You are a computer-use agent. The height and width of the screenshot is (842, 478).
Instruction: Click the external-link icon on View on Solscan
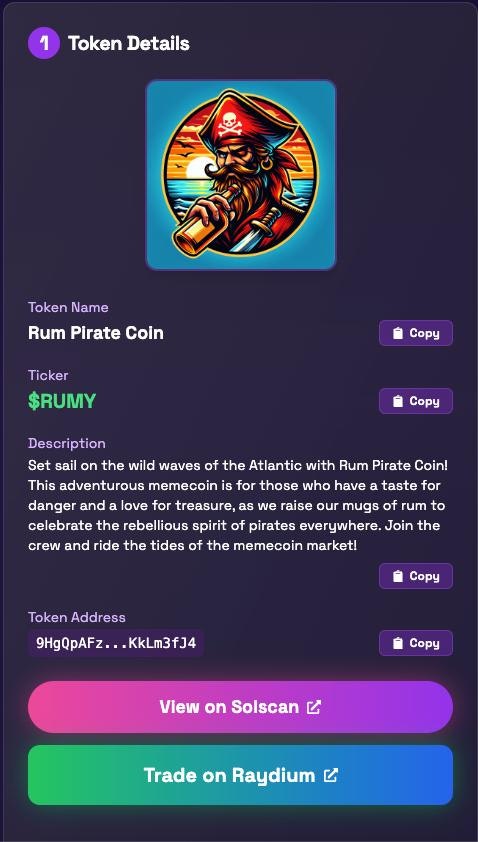pos(314,707)
